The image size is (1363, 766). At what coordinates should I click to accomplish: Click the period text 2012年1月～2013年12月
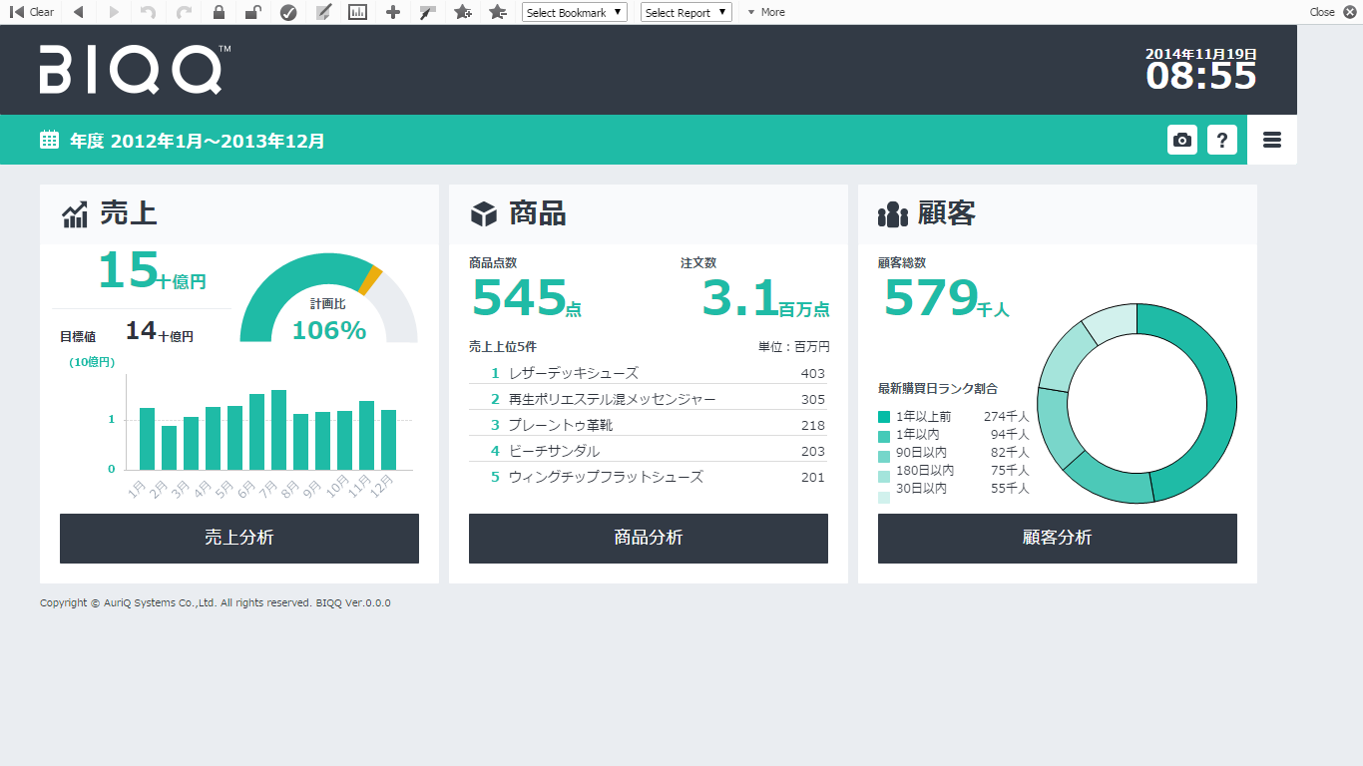[x=217, y=141]
